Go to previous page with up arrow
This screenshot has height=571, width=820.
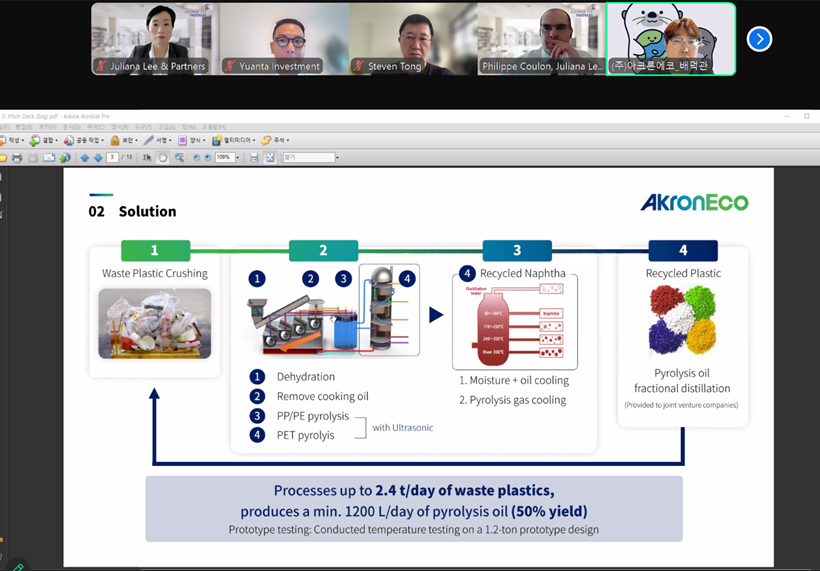click(84, 157)
